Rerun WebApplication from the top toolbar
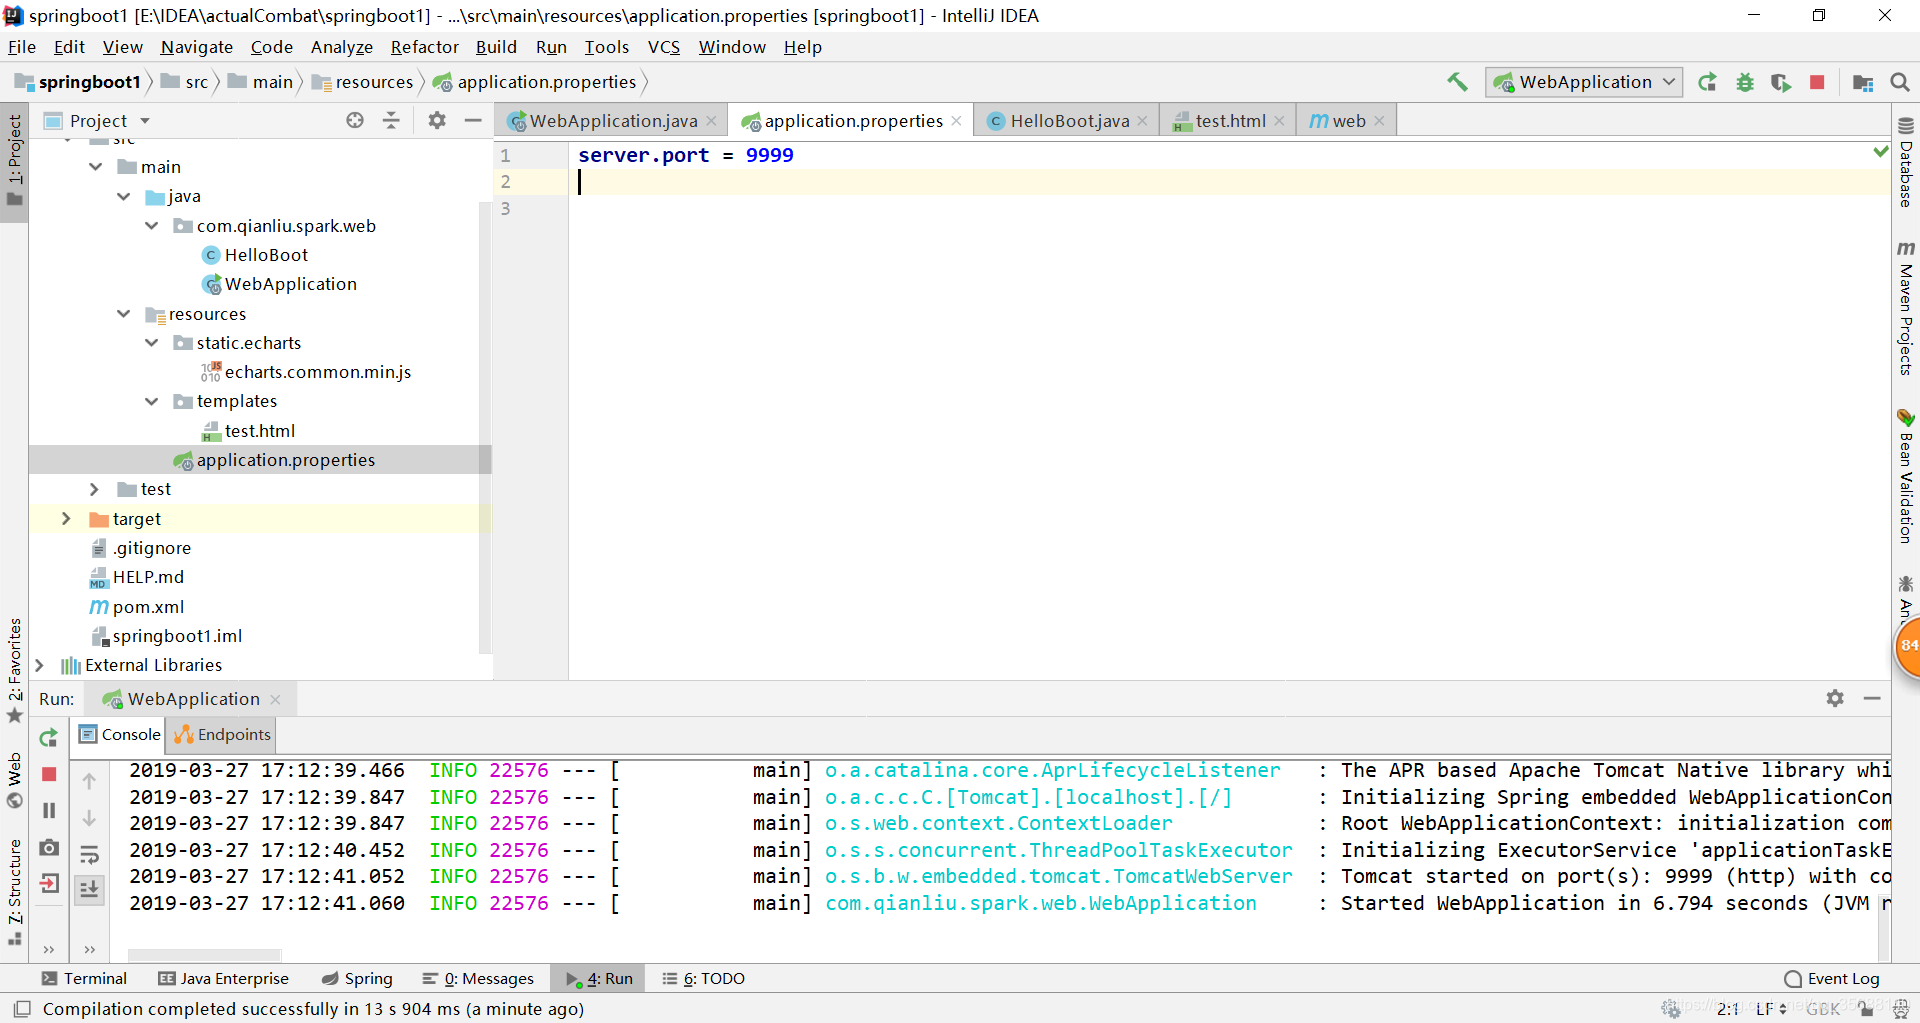The image size is (1920, 1023). click(x=1708, y=82)
